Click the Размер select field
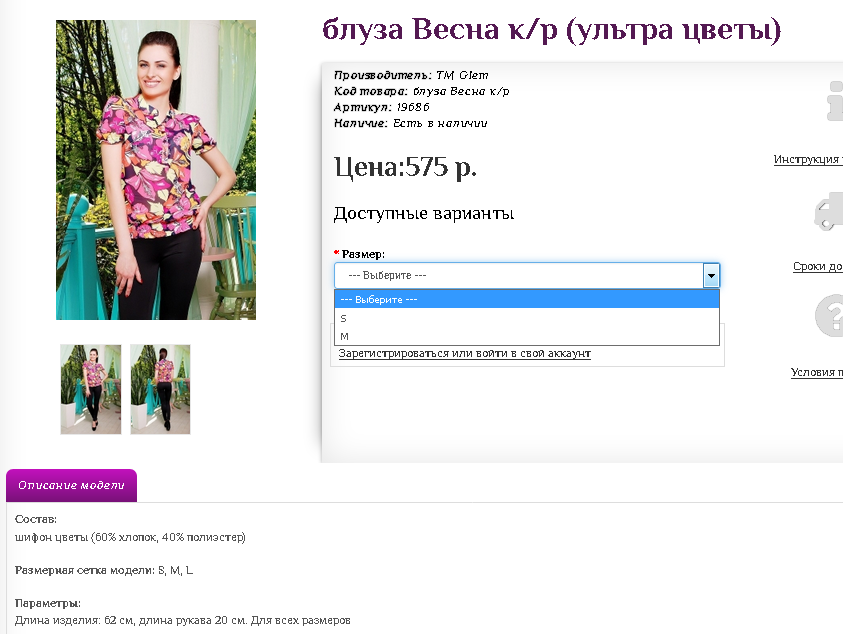This screenshot has width=843, height=634. (x=527, y=275)
